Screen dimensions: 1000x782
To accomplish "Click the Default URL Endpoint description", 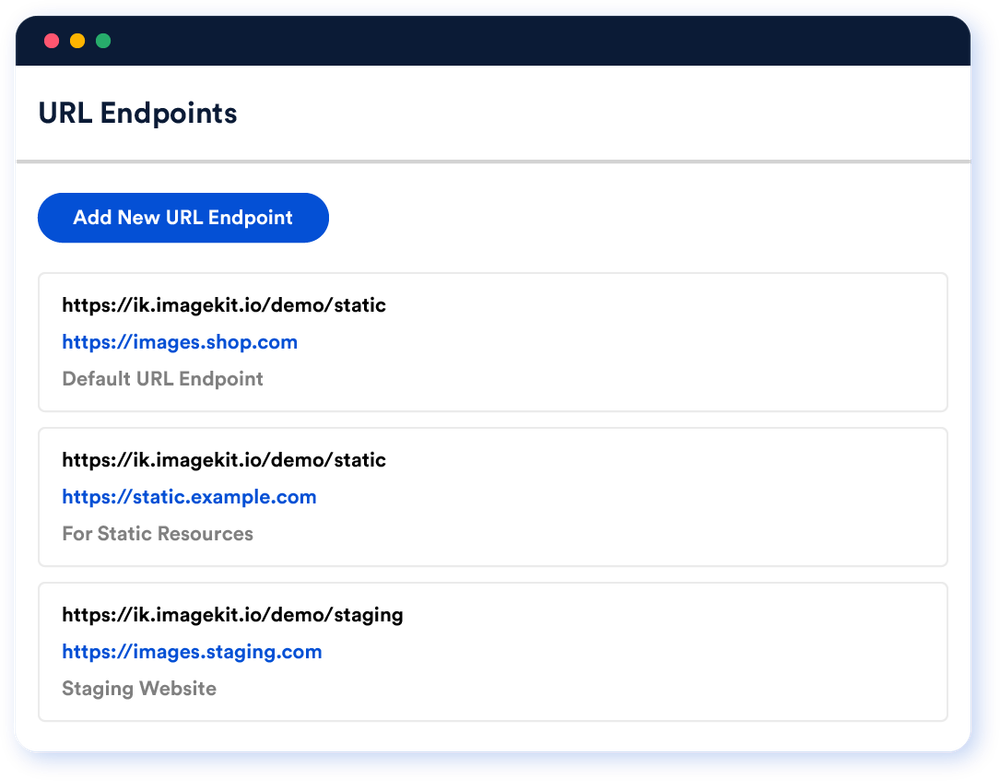I will 163,379.
